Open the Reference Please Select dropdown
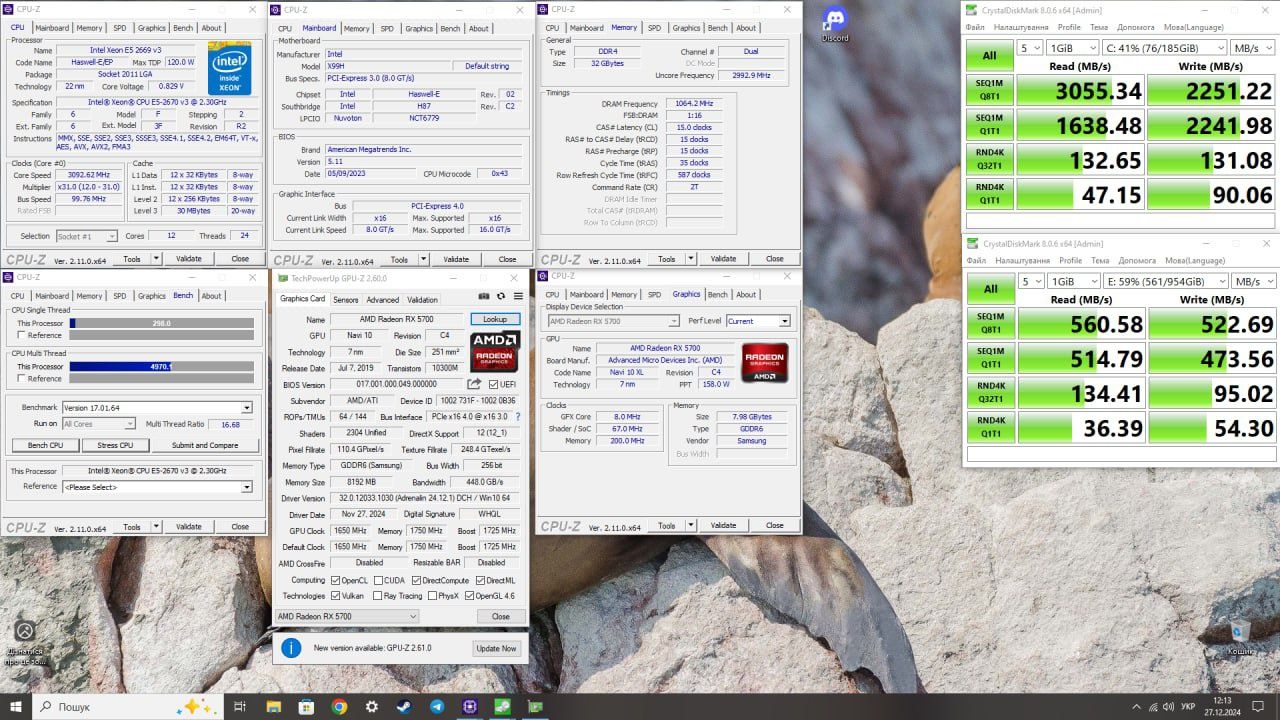The height and width of the screenshot is (720, 1280). click(x=157, y=487)
